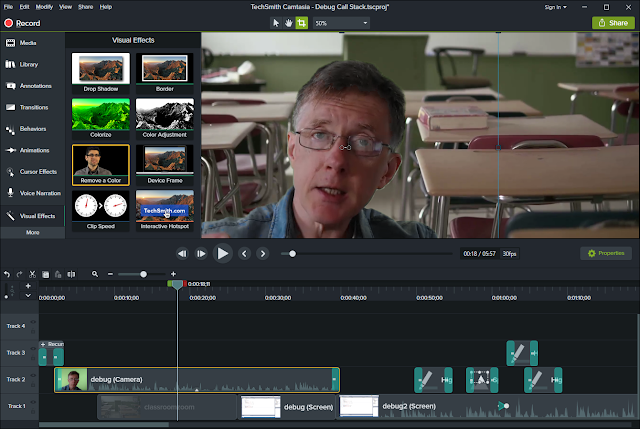Expand the track options chevron
This screenshot has height=429, width=640.
28,295
